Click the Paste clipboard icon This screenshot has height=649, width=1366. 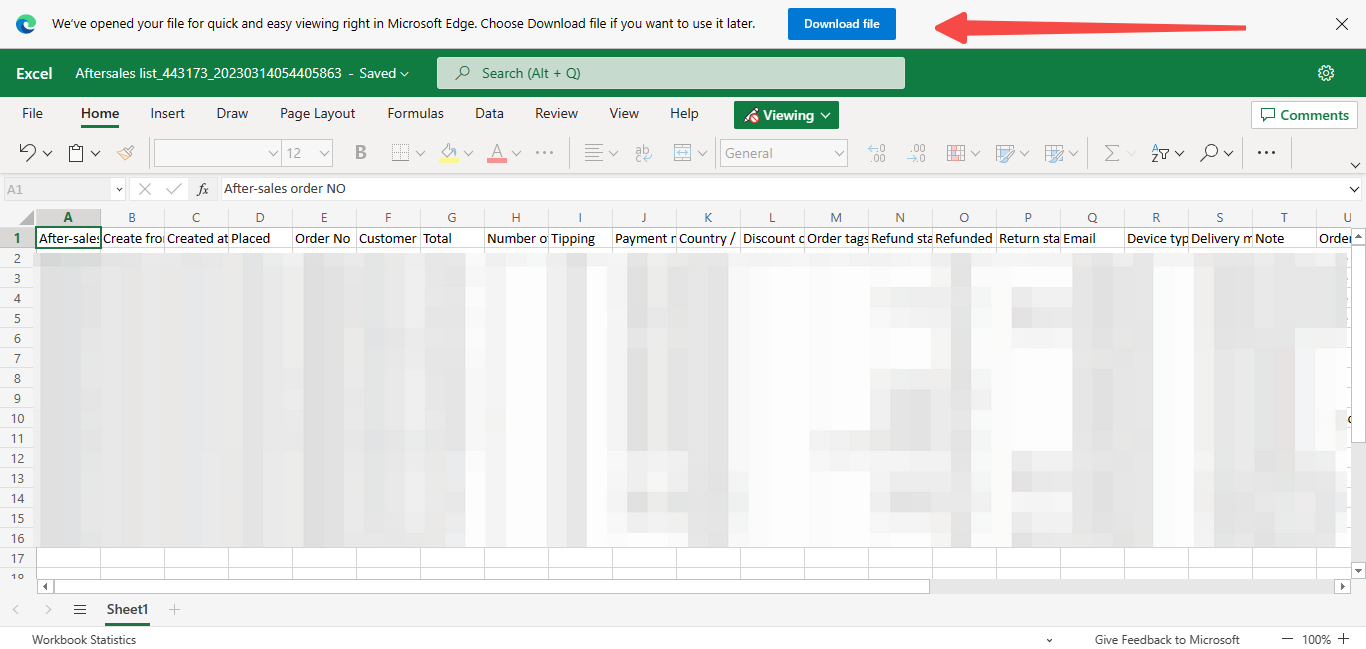[75, 153]
